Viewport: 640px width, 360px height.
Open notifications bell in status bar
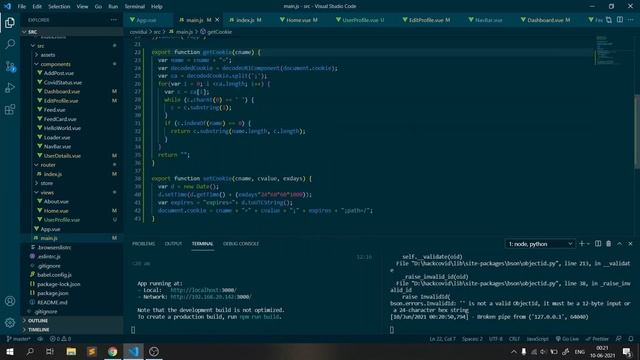631,339
